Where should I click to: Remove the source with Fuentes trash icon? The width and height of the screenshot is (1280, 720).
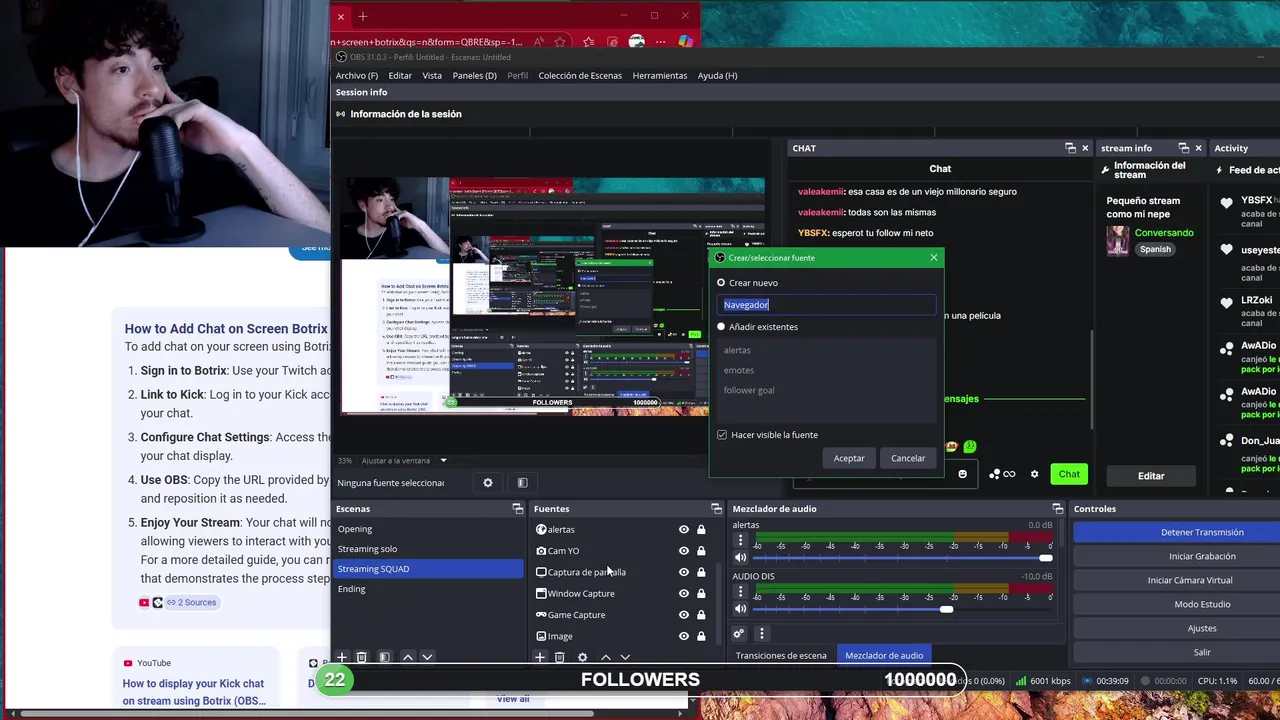[x=560, y=657]
